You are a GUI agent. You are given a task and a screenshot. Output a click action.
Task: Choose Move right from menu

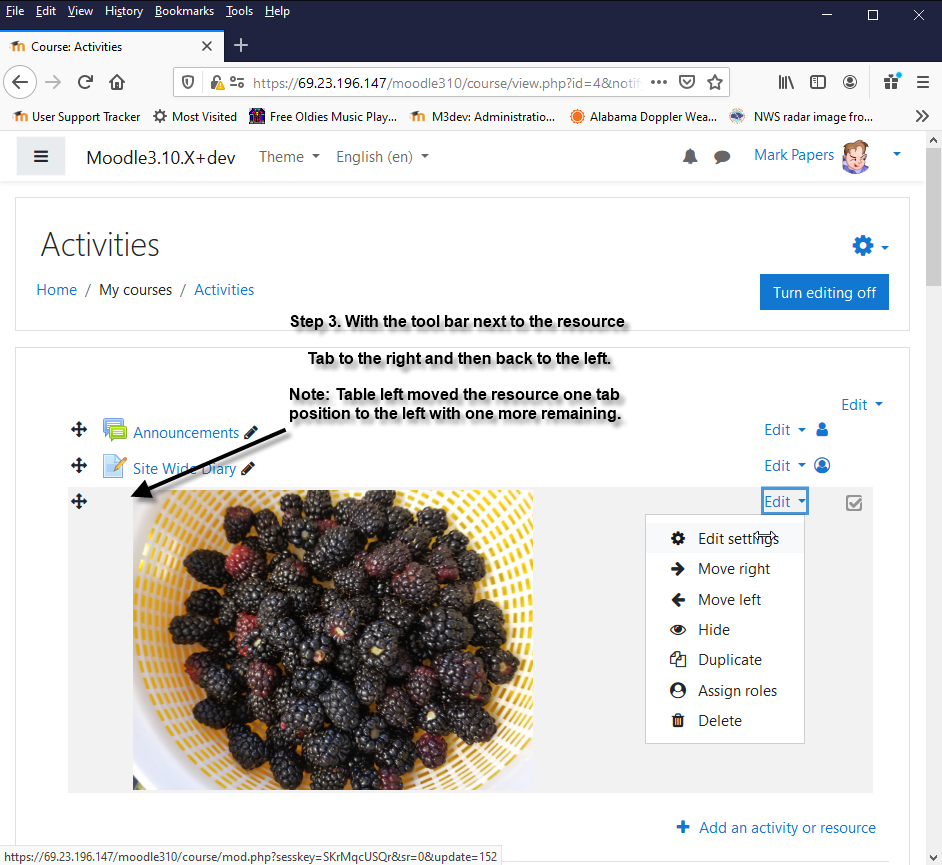(x=725, y=569)
